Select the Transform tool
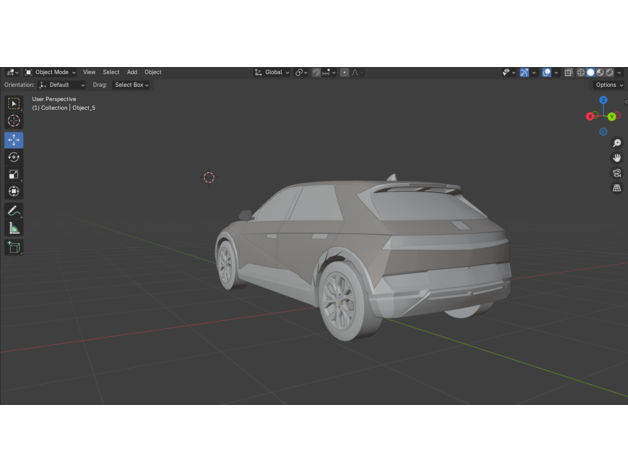This screenshot has height=472, width=628. point(14,191)
